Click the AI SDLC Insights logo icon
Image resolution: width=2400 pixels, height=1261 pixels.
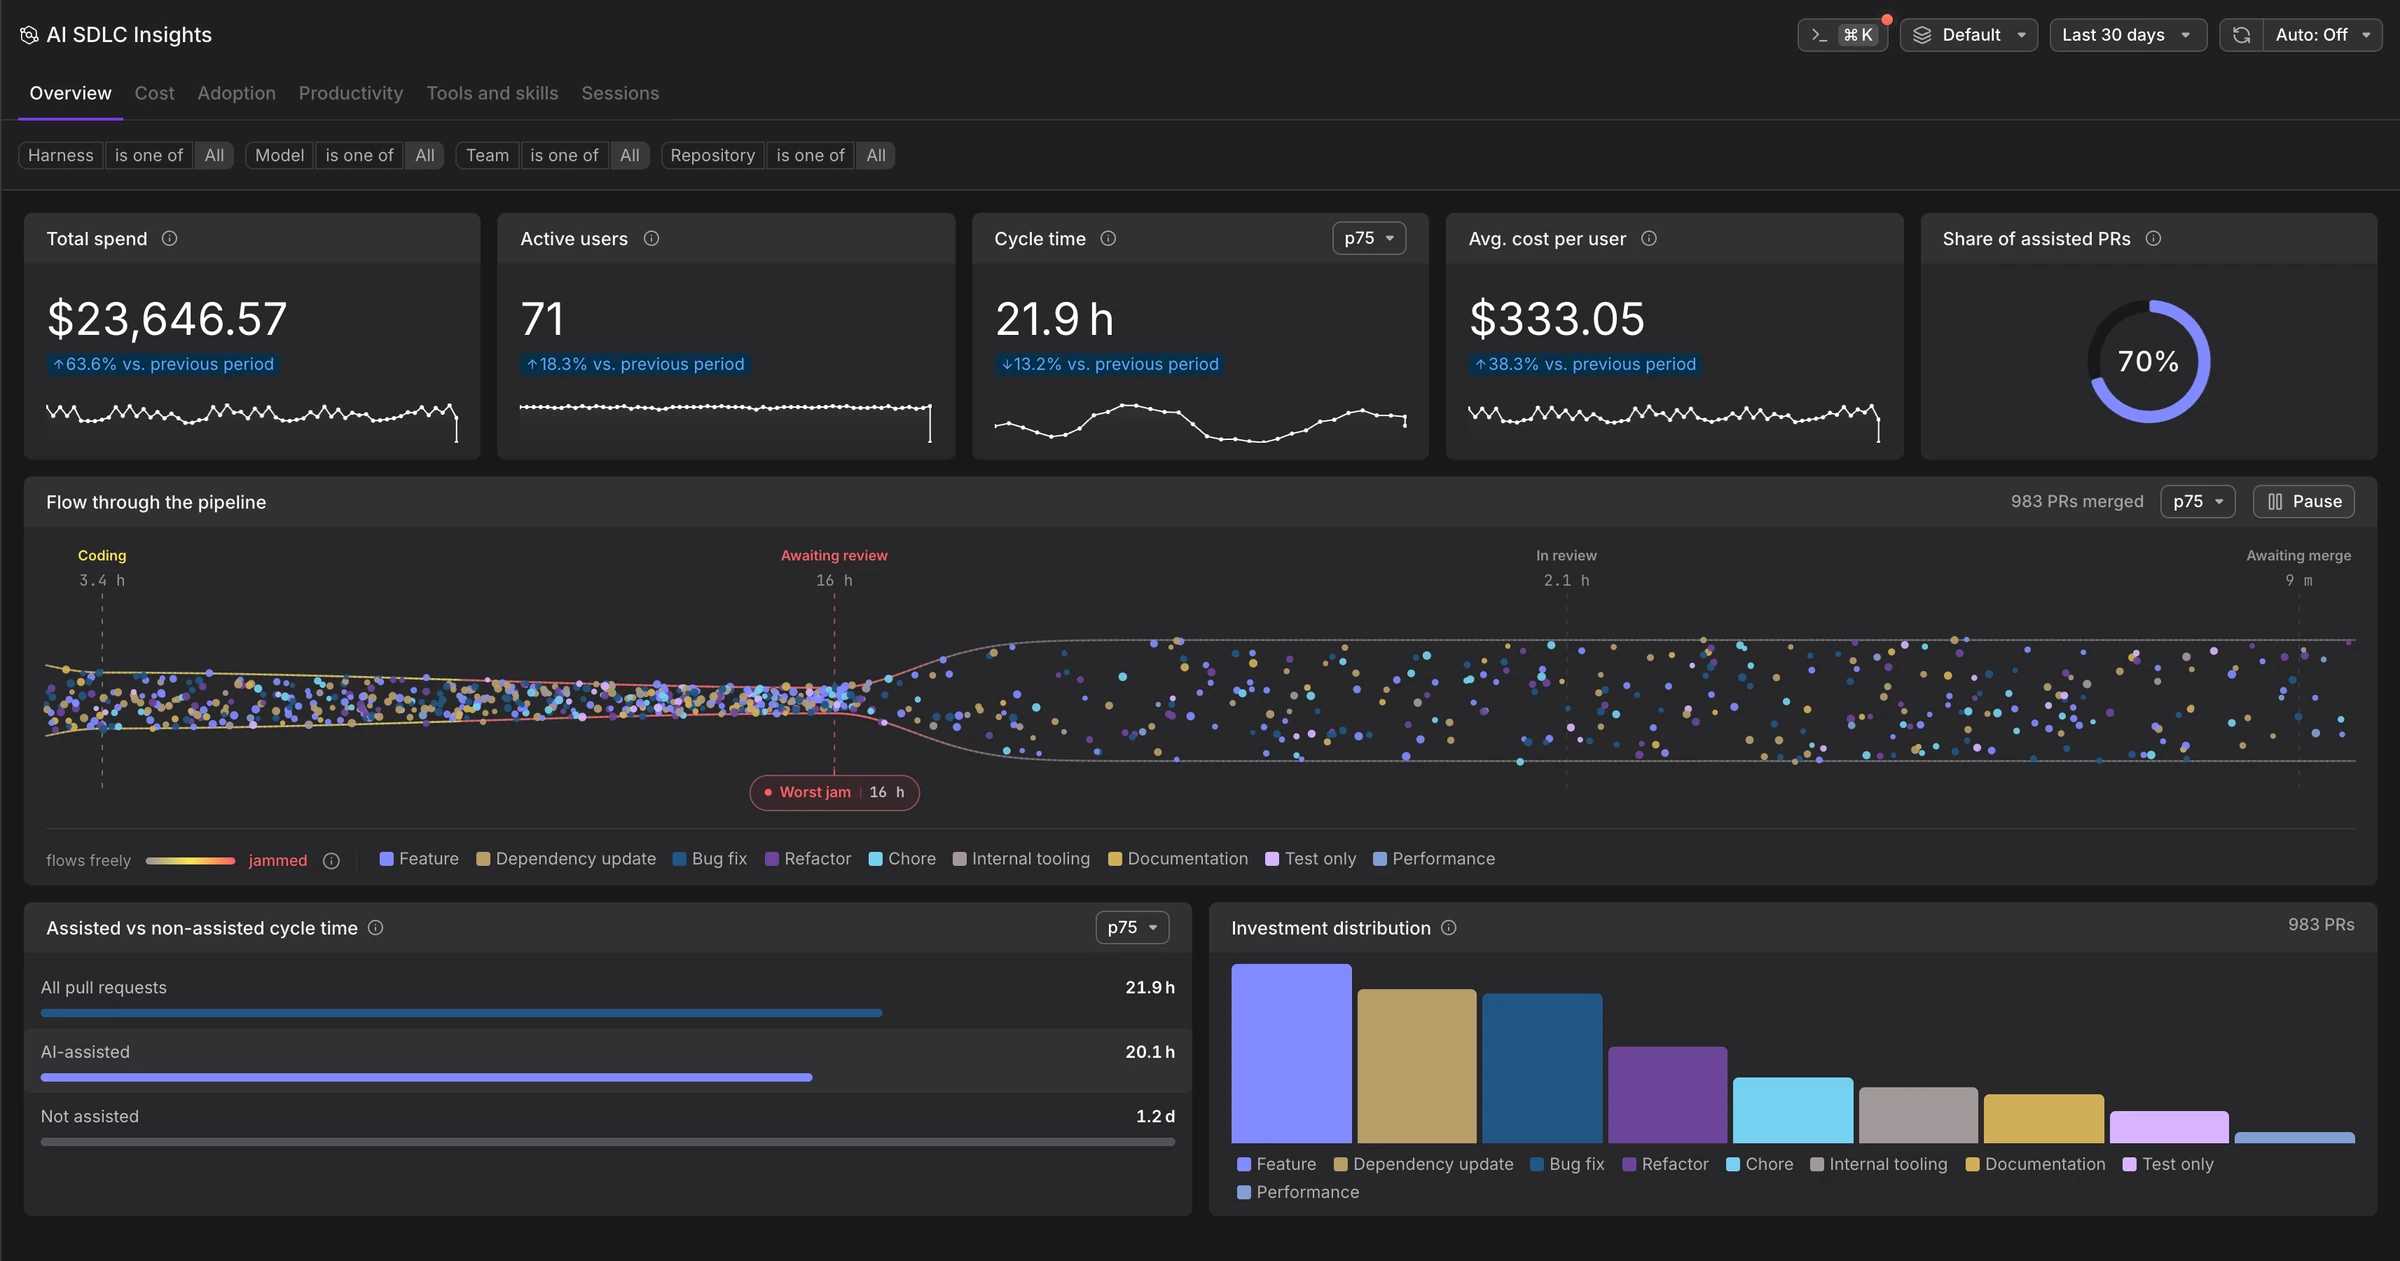(29, 35)
